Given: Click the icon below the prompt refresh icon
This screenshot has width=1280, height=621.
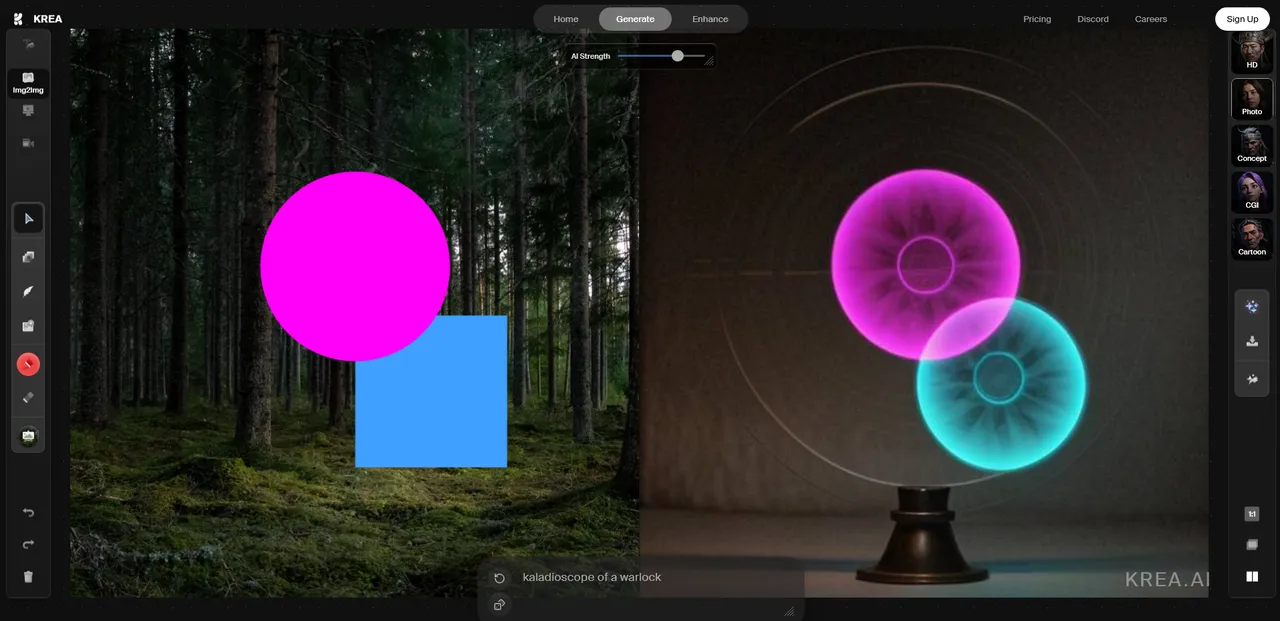Looking at the screenshot, I should 499,604.
